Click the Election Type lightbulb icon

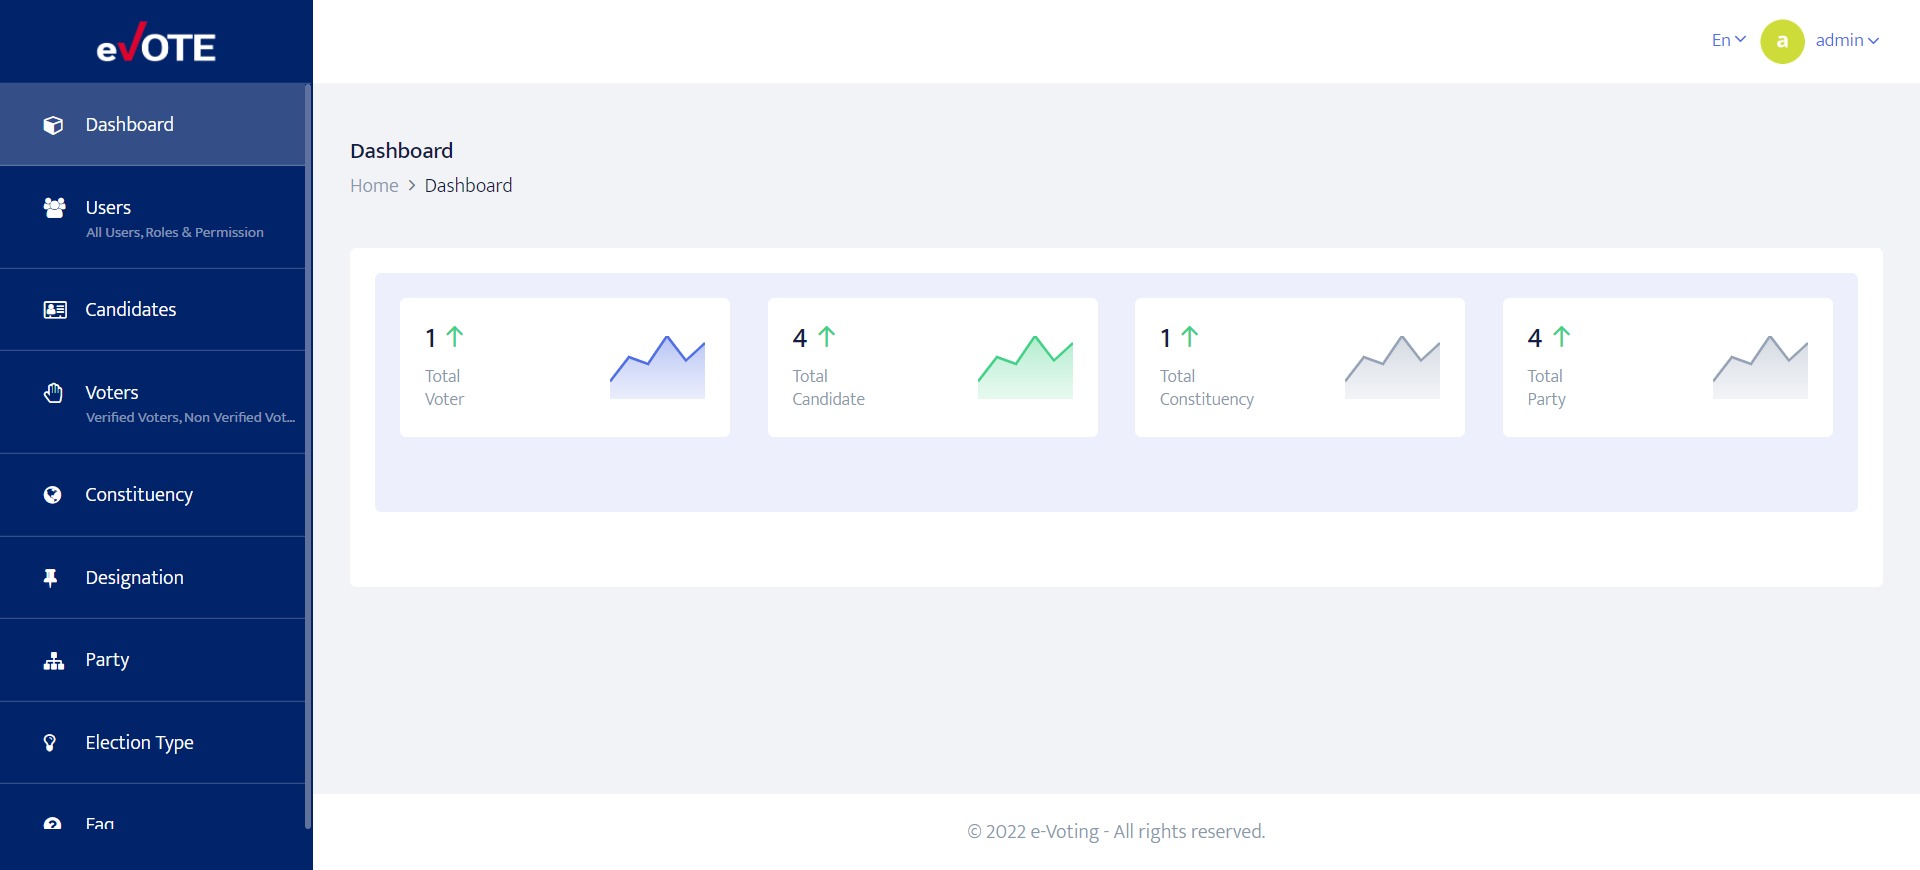pyautogui.click(x=50, y=743)
